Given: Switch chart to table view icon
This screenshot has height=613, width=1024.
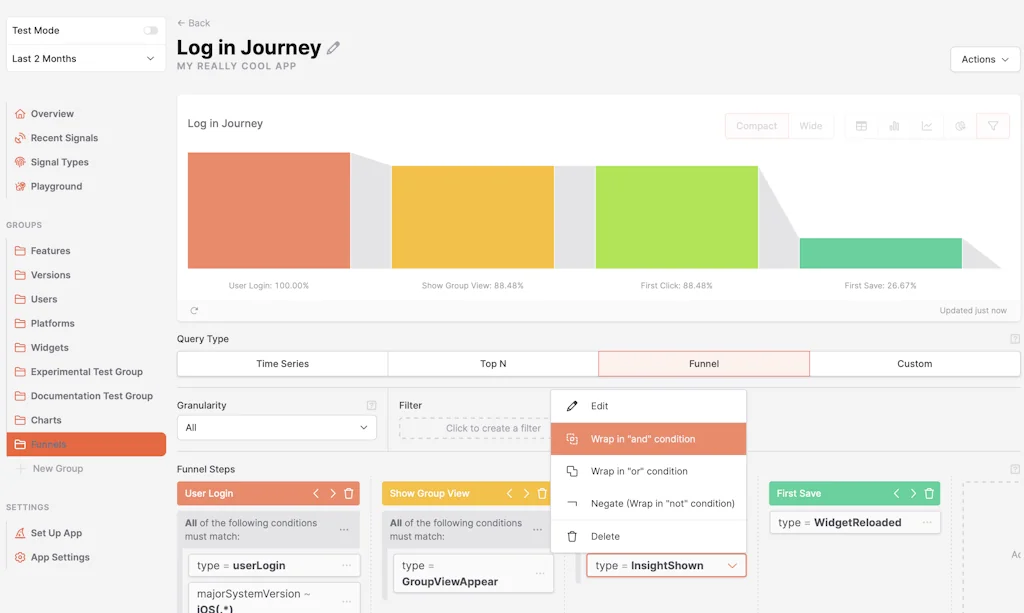Looking at the screenshot, I should point(861,126).
